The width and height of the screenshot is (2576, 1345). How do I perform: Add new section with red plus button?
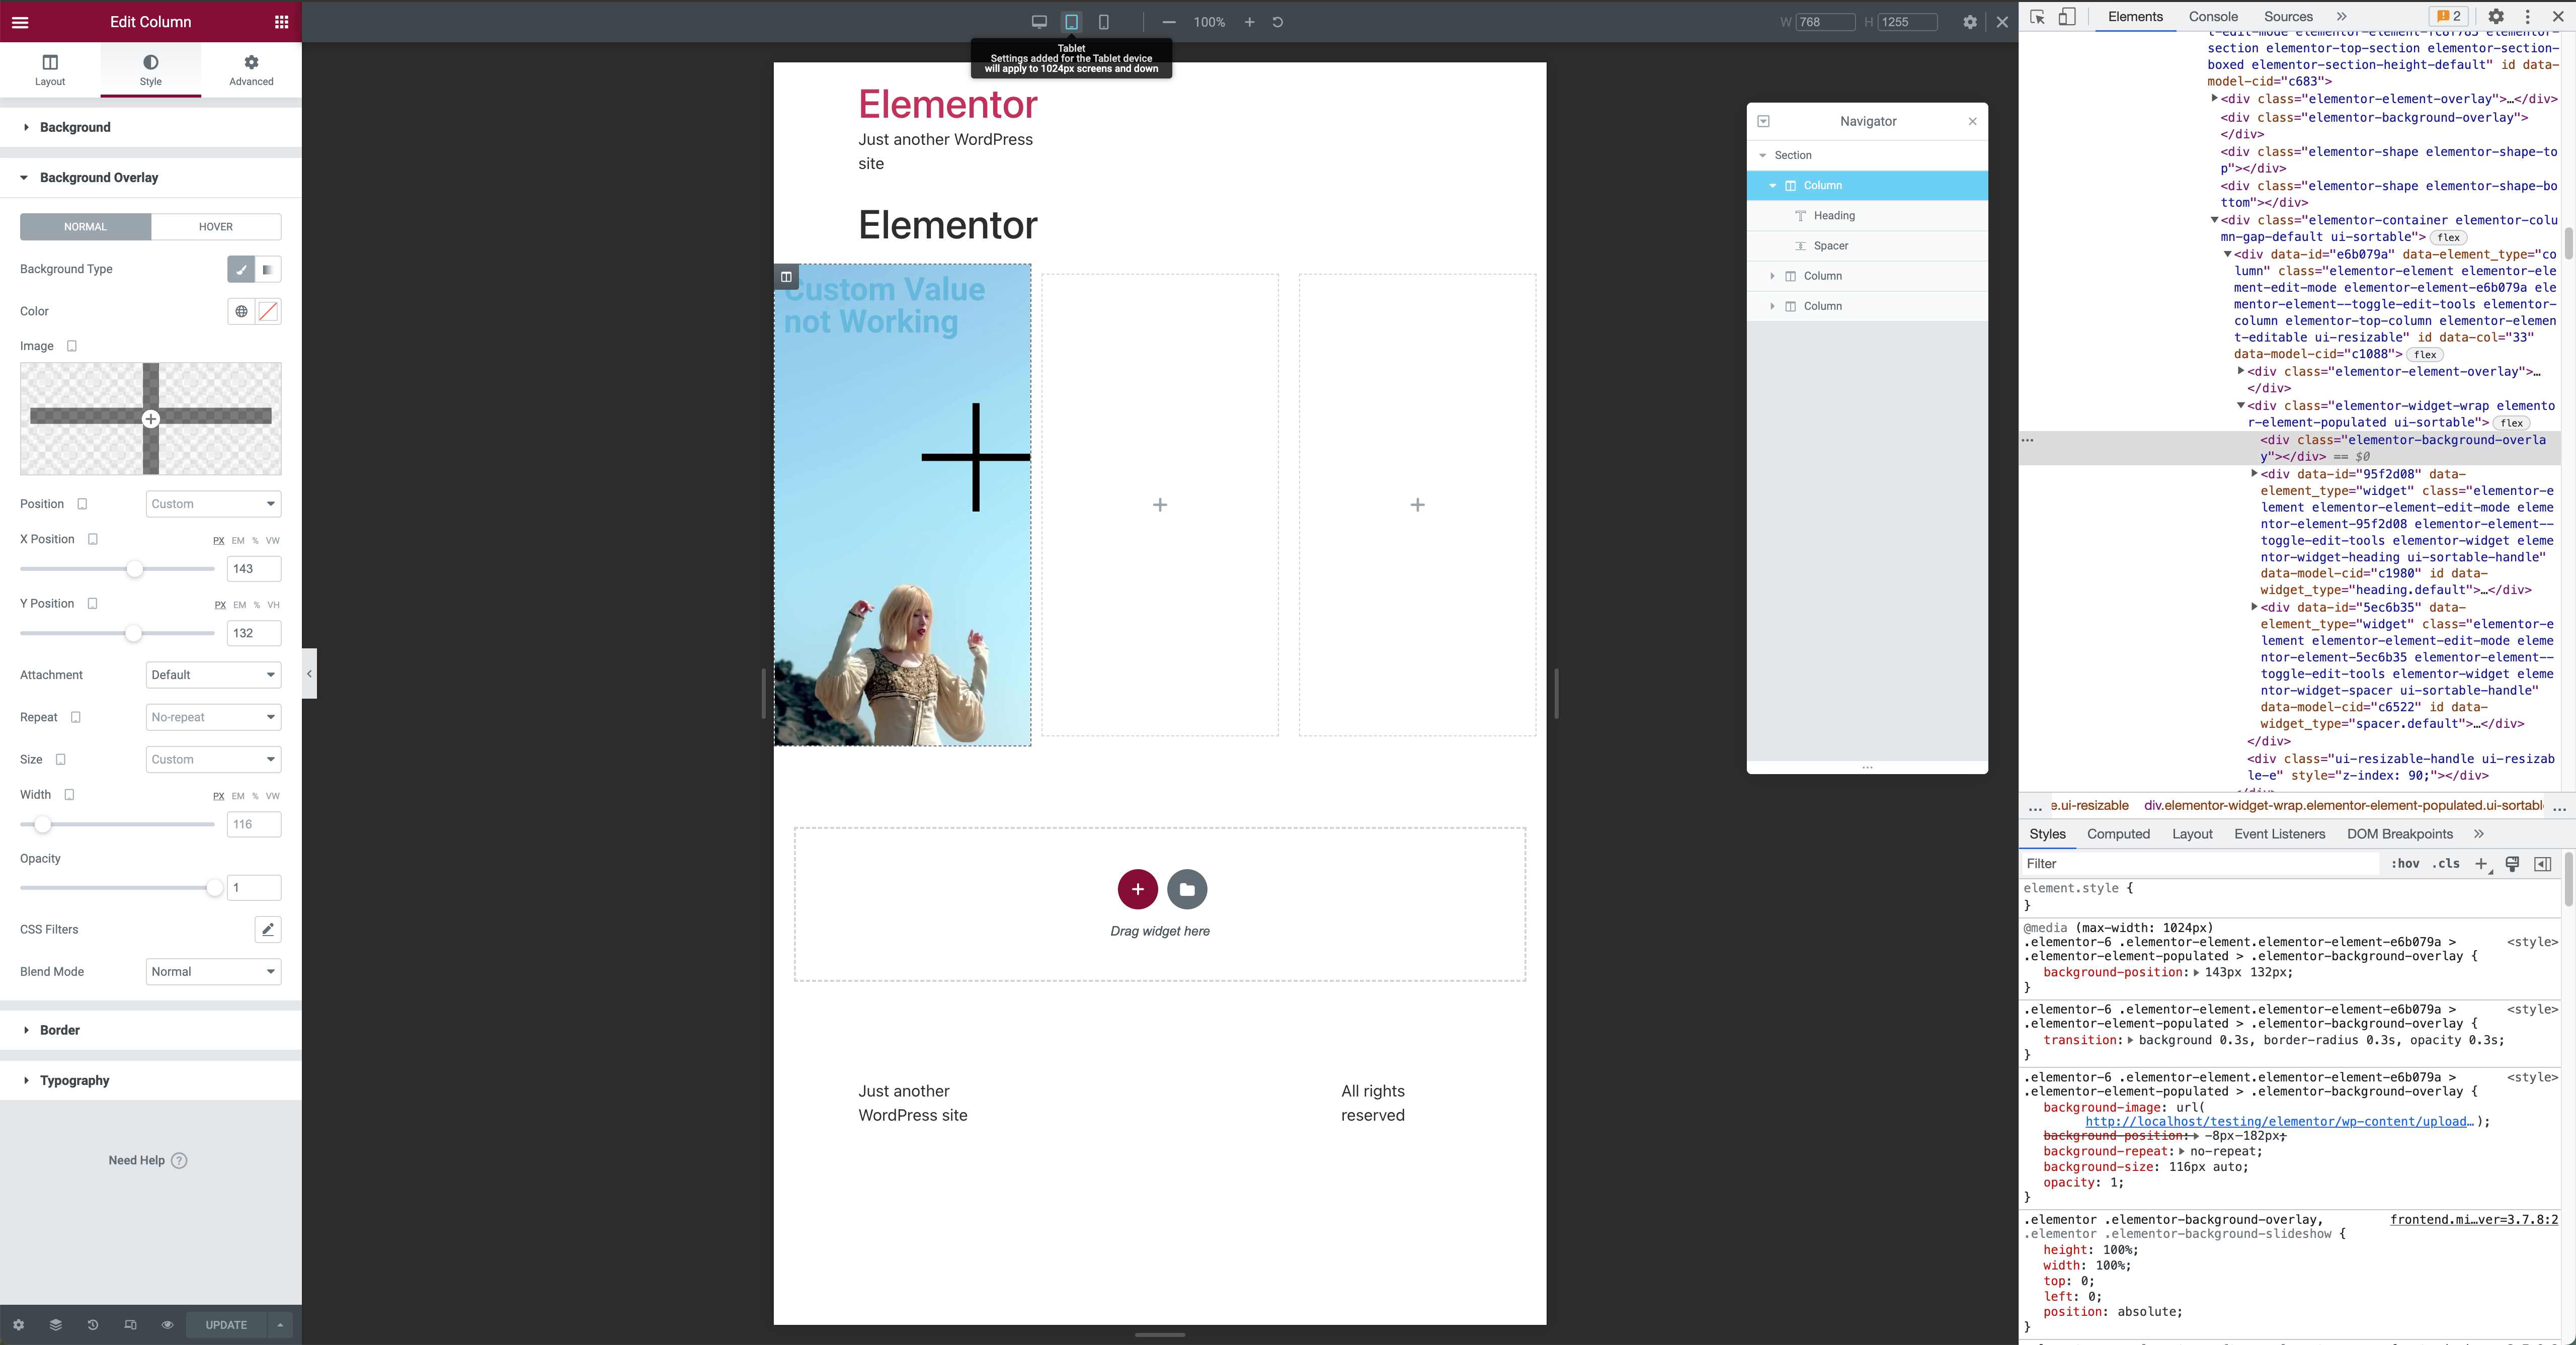pyautogui.click(x=1137, y=889)
